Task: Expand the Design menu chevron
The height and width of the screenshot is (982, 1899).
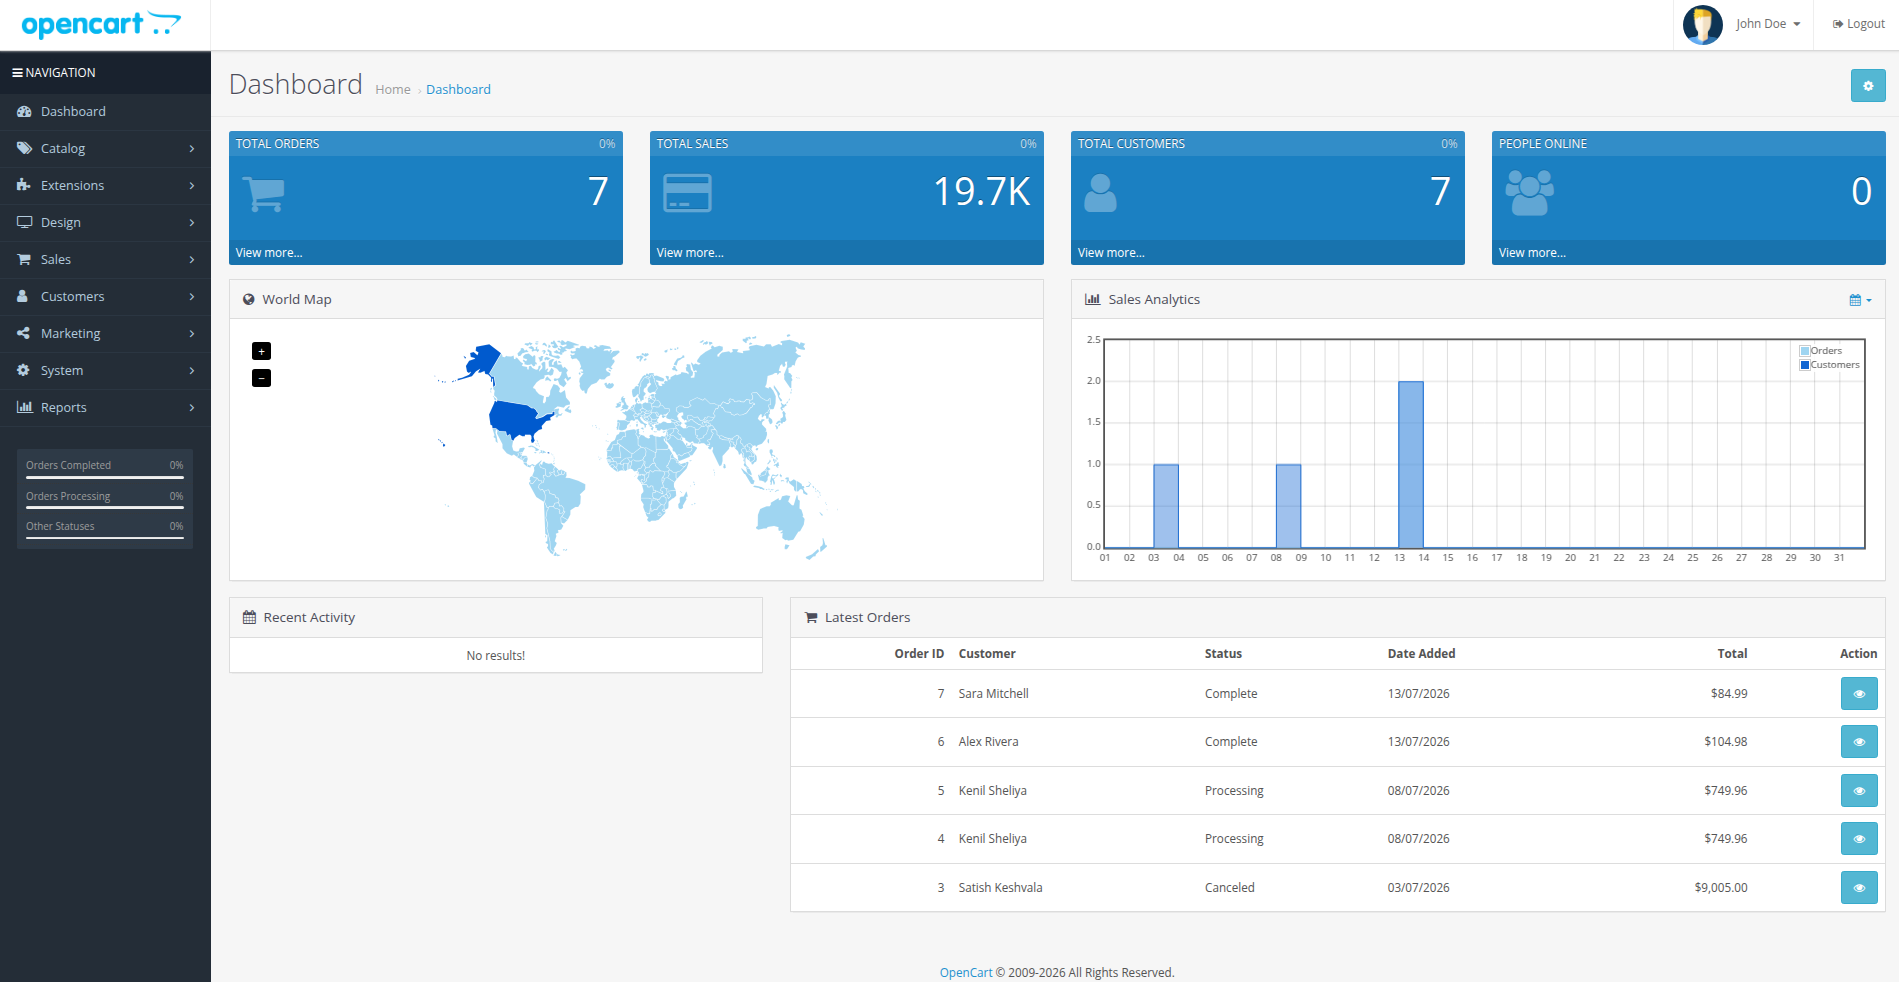Action: coord(192,223)
